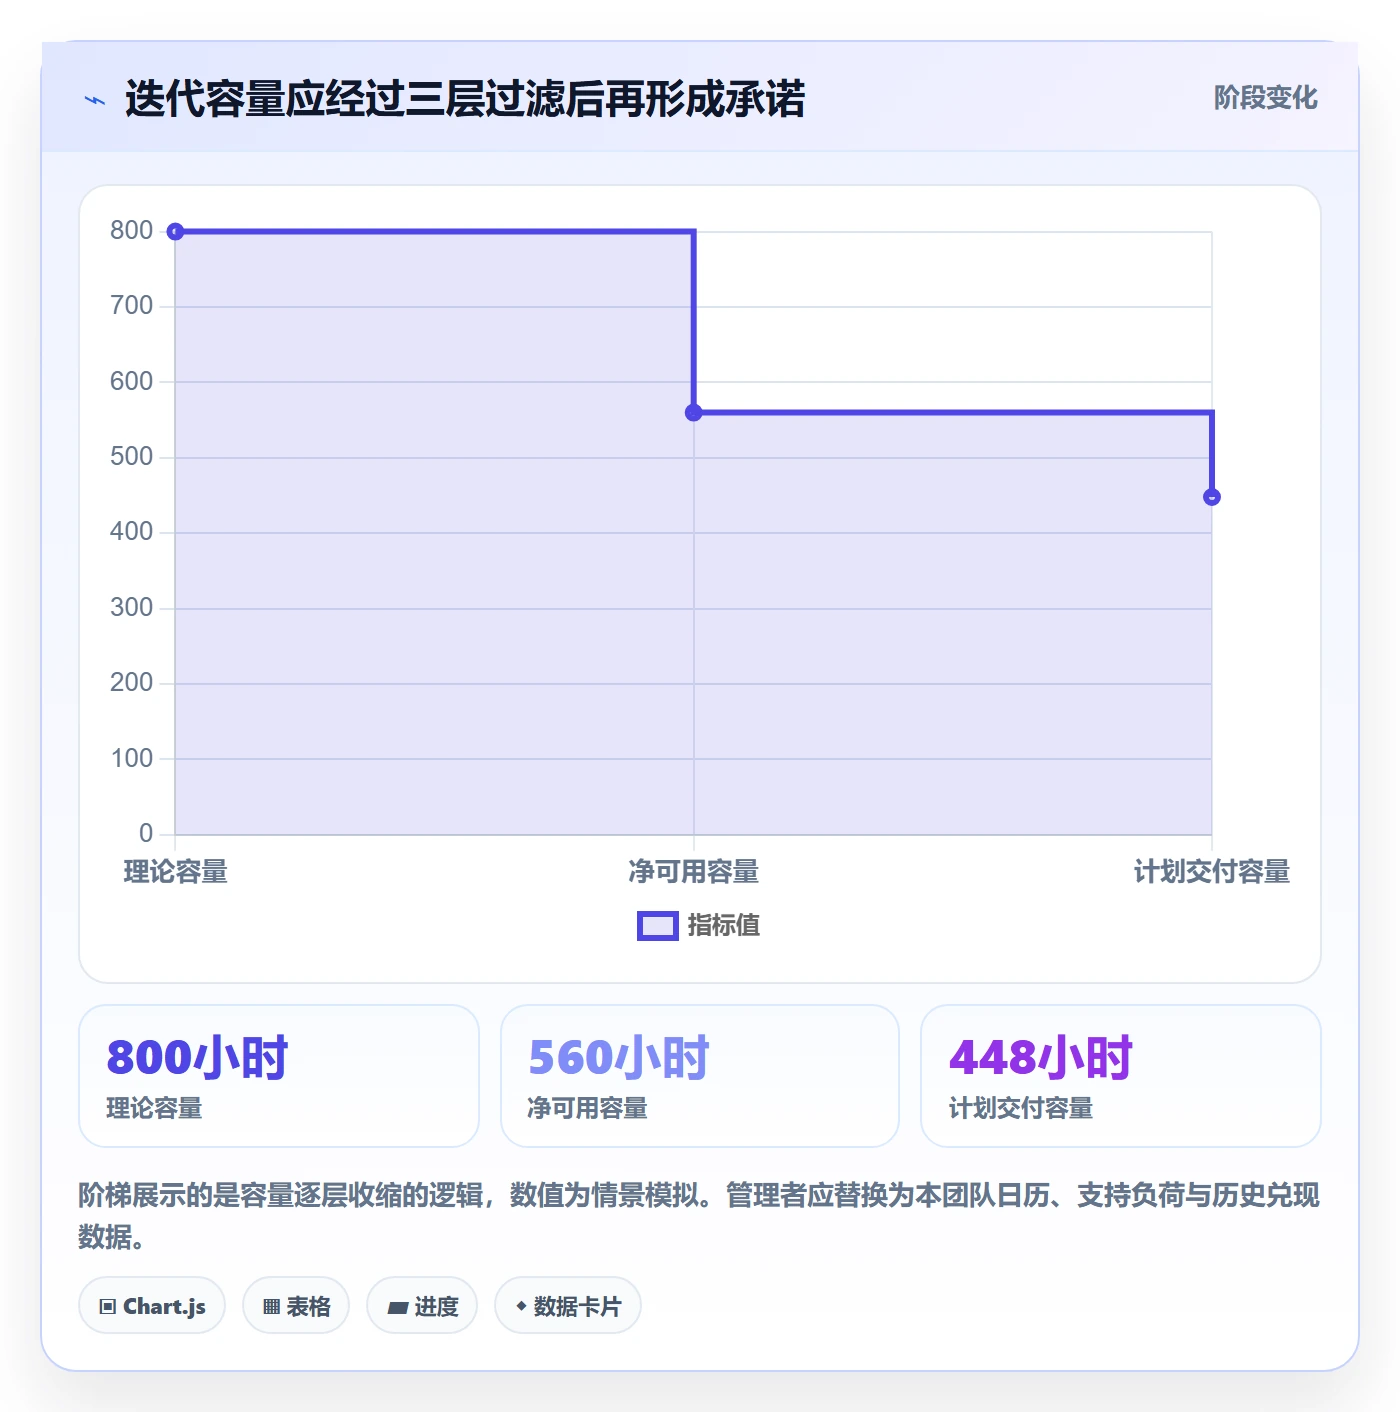The image size is (1400, 1412).
Task: Click the 指标值 legend label
Action: click(724, 926)
